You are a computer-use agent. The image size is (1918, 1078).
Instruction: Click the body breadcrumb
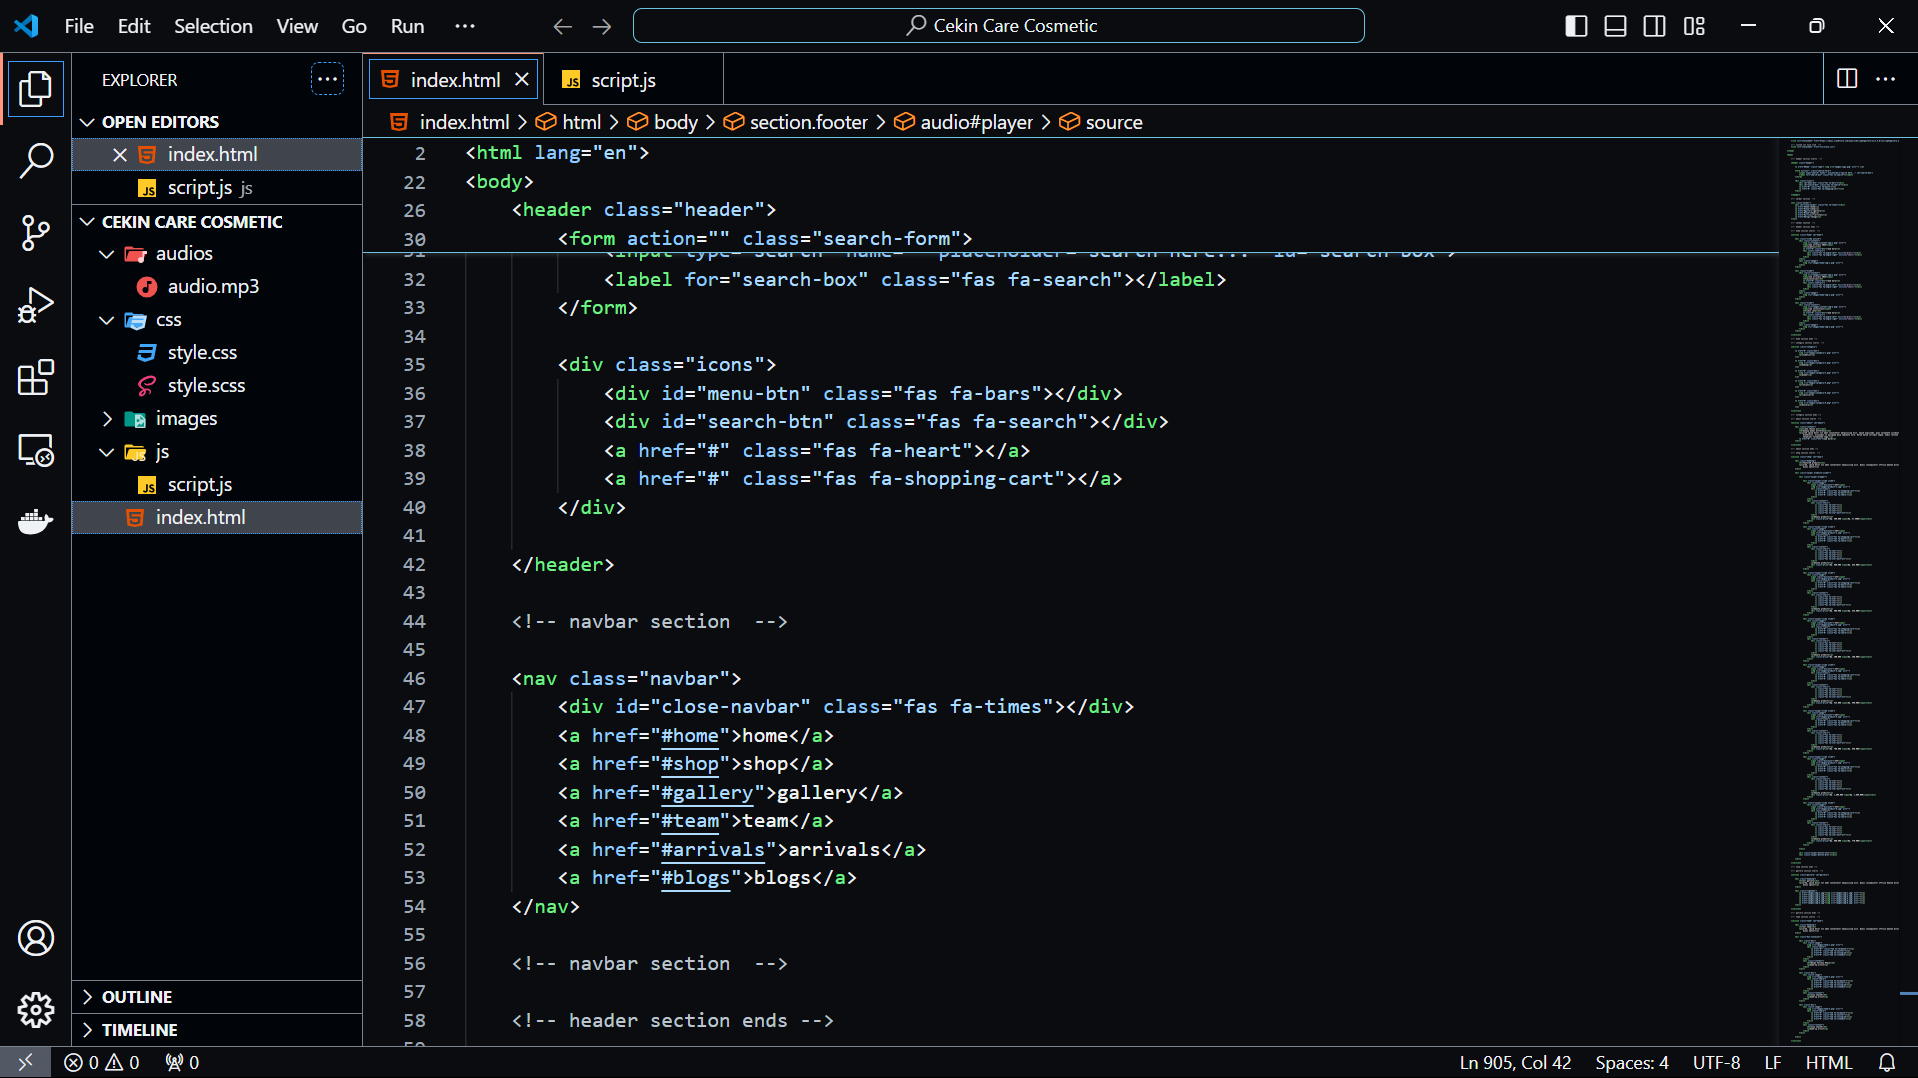click(x=663, y=122)
